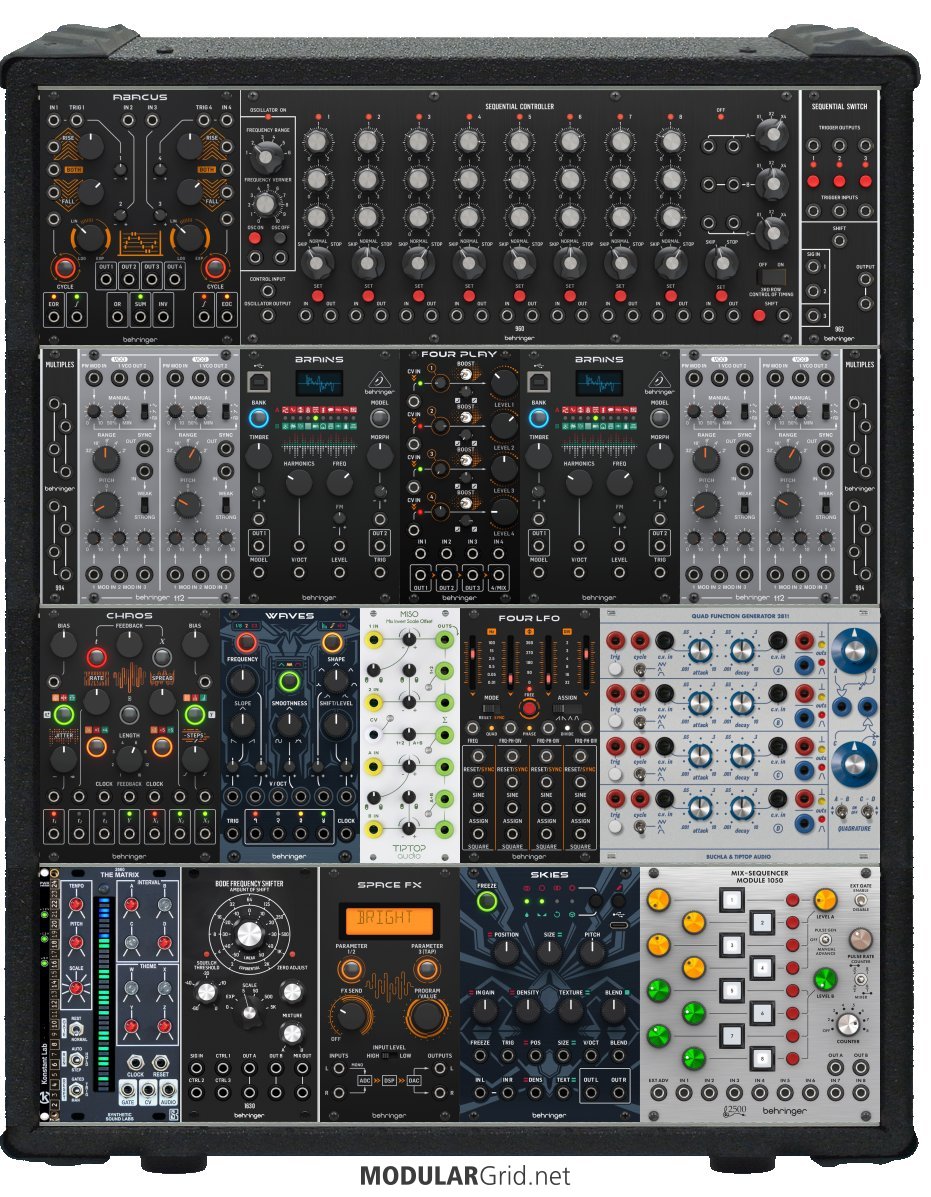Click the red SHIFT button on the 960
The width and height of the screenshot is (931, 1197).
[x=759, y=315]
